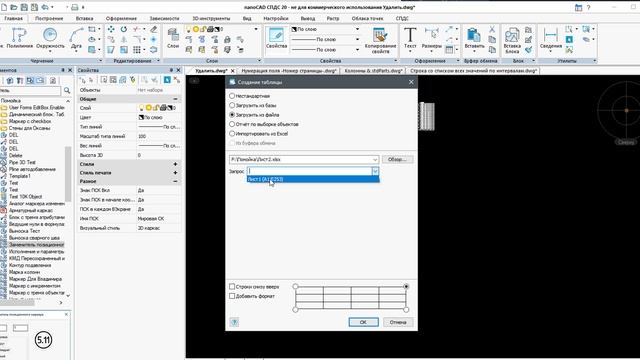640x360 pixels.
Task: Enable the Добавить формат checkbox
Action: click(x=232, y=296)
